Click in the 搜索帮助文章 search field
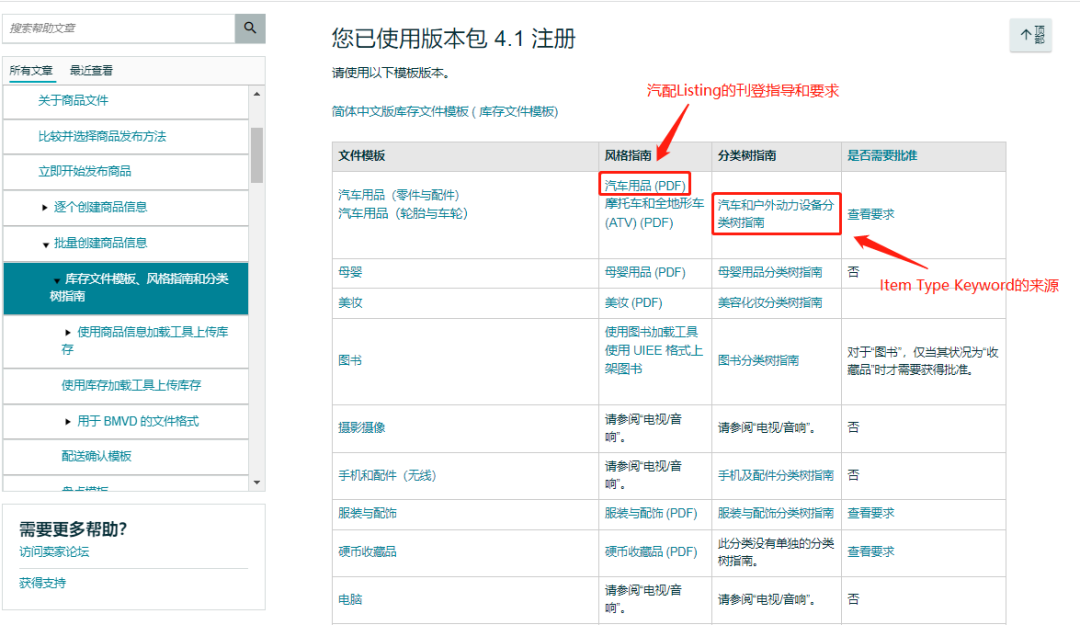 click(118, 28)
